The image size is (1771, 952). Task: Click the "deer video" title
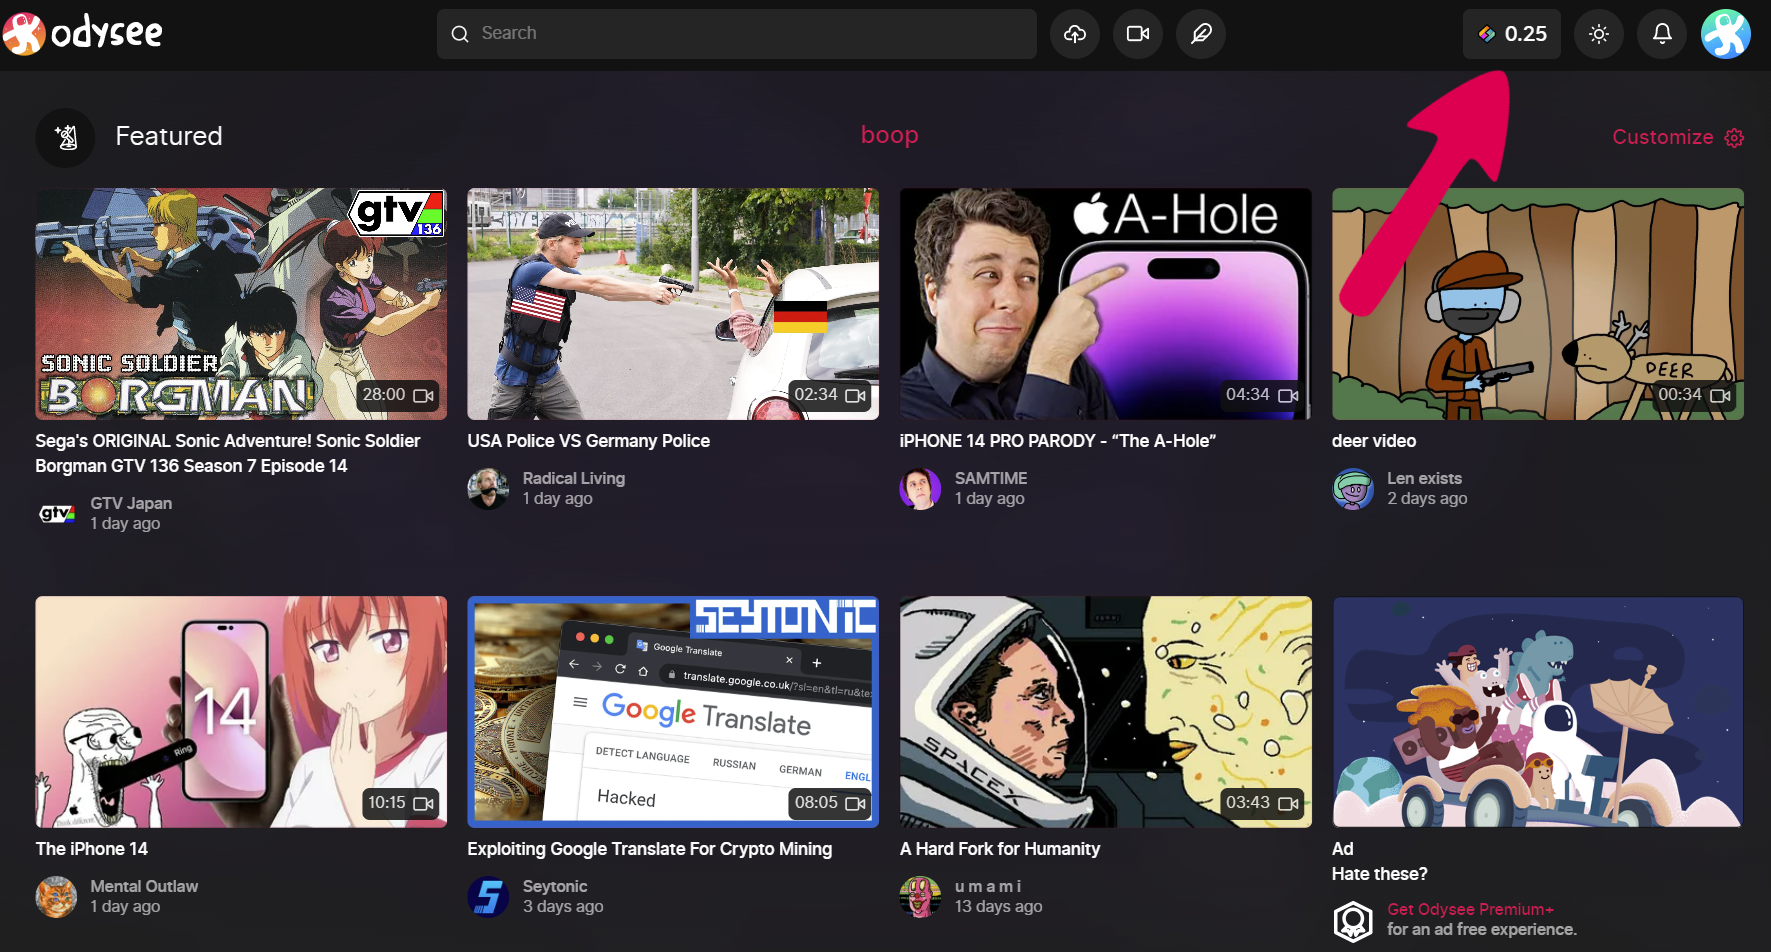pos(1374,441)
